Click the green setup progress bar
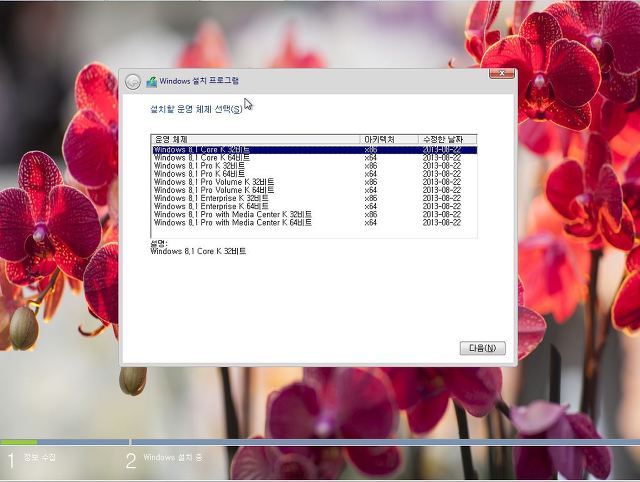Image resolution: width=640 pixels, height=482 pixels. point(19,442)
